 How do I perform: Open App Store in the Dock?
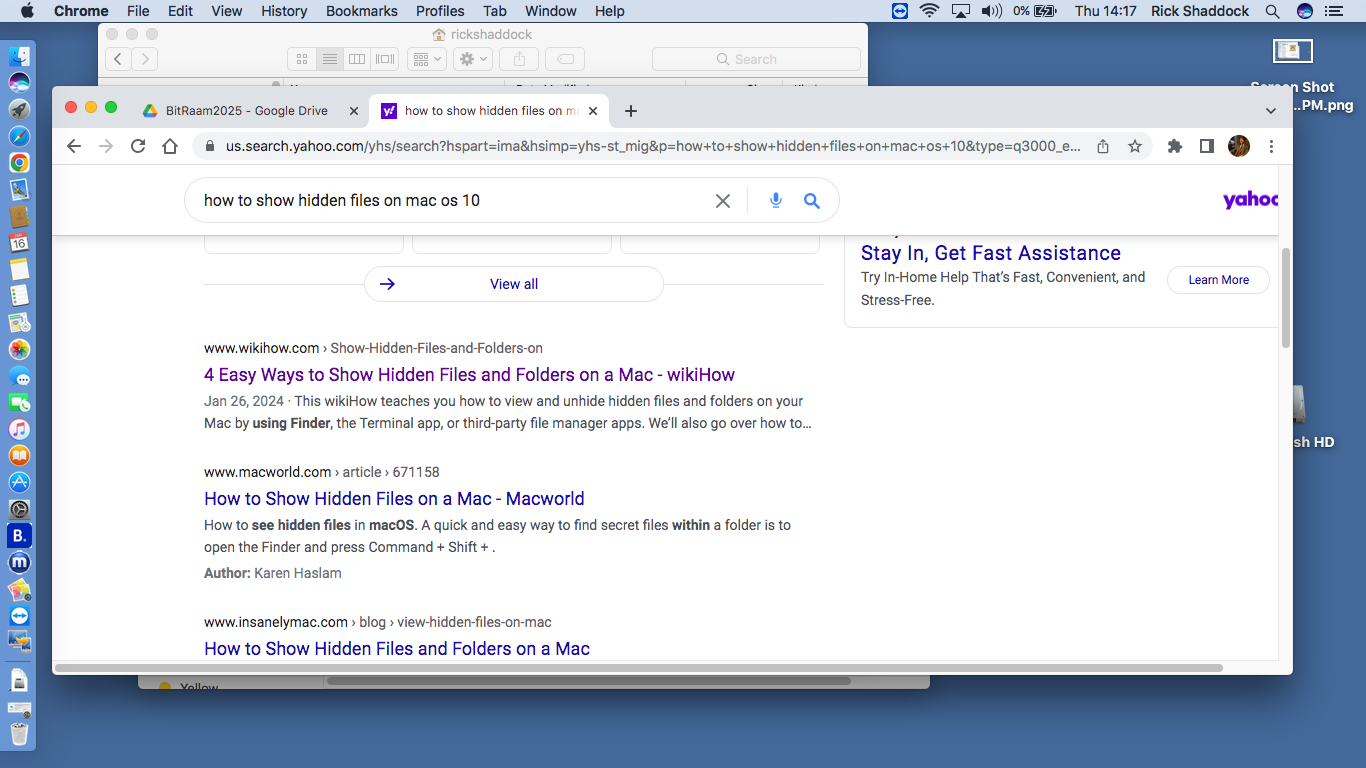pos(19,482)
